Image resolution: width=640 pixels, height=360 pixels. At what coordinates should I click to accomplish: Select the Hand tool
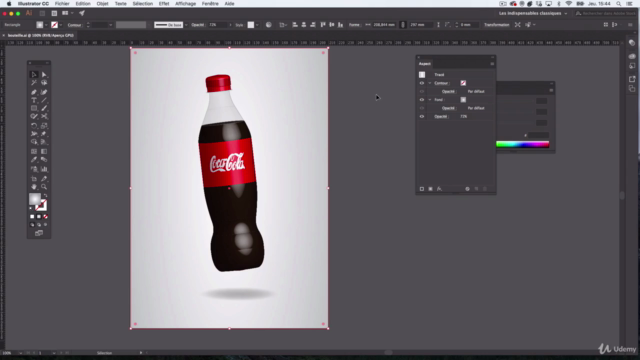click(x=34, y=187)
